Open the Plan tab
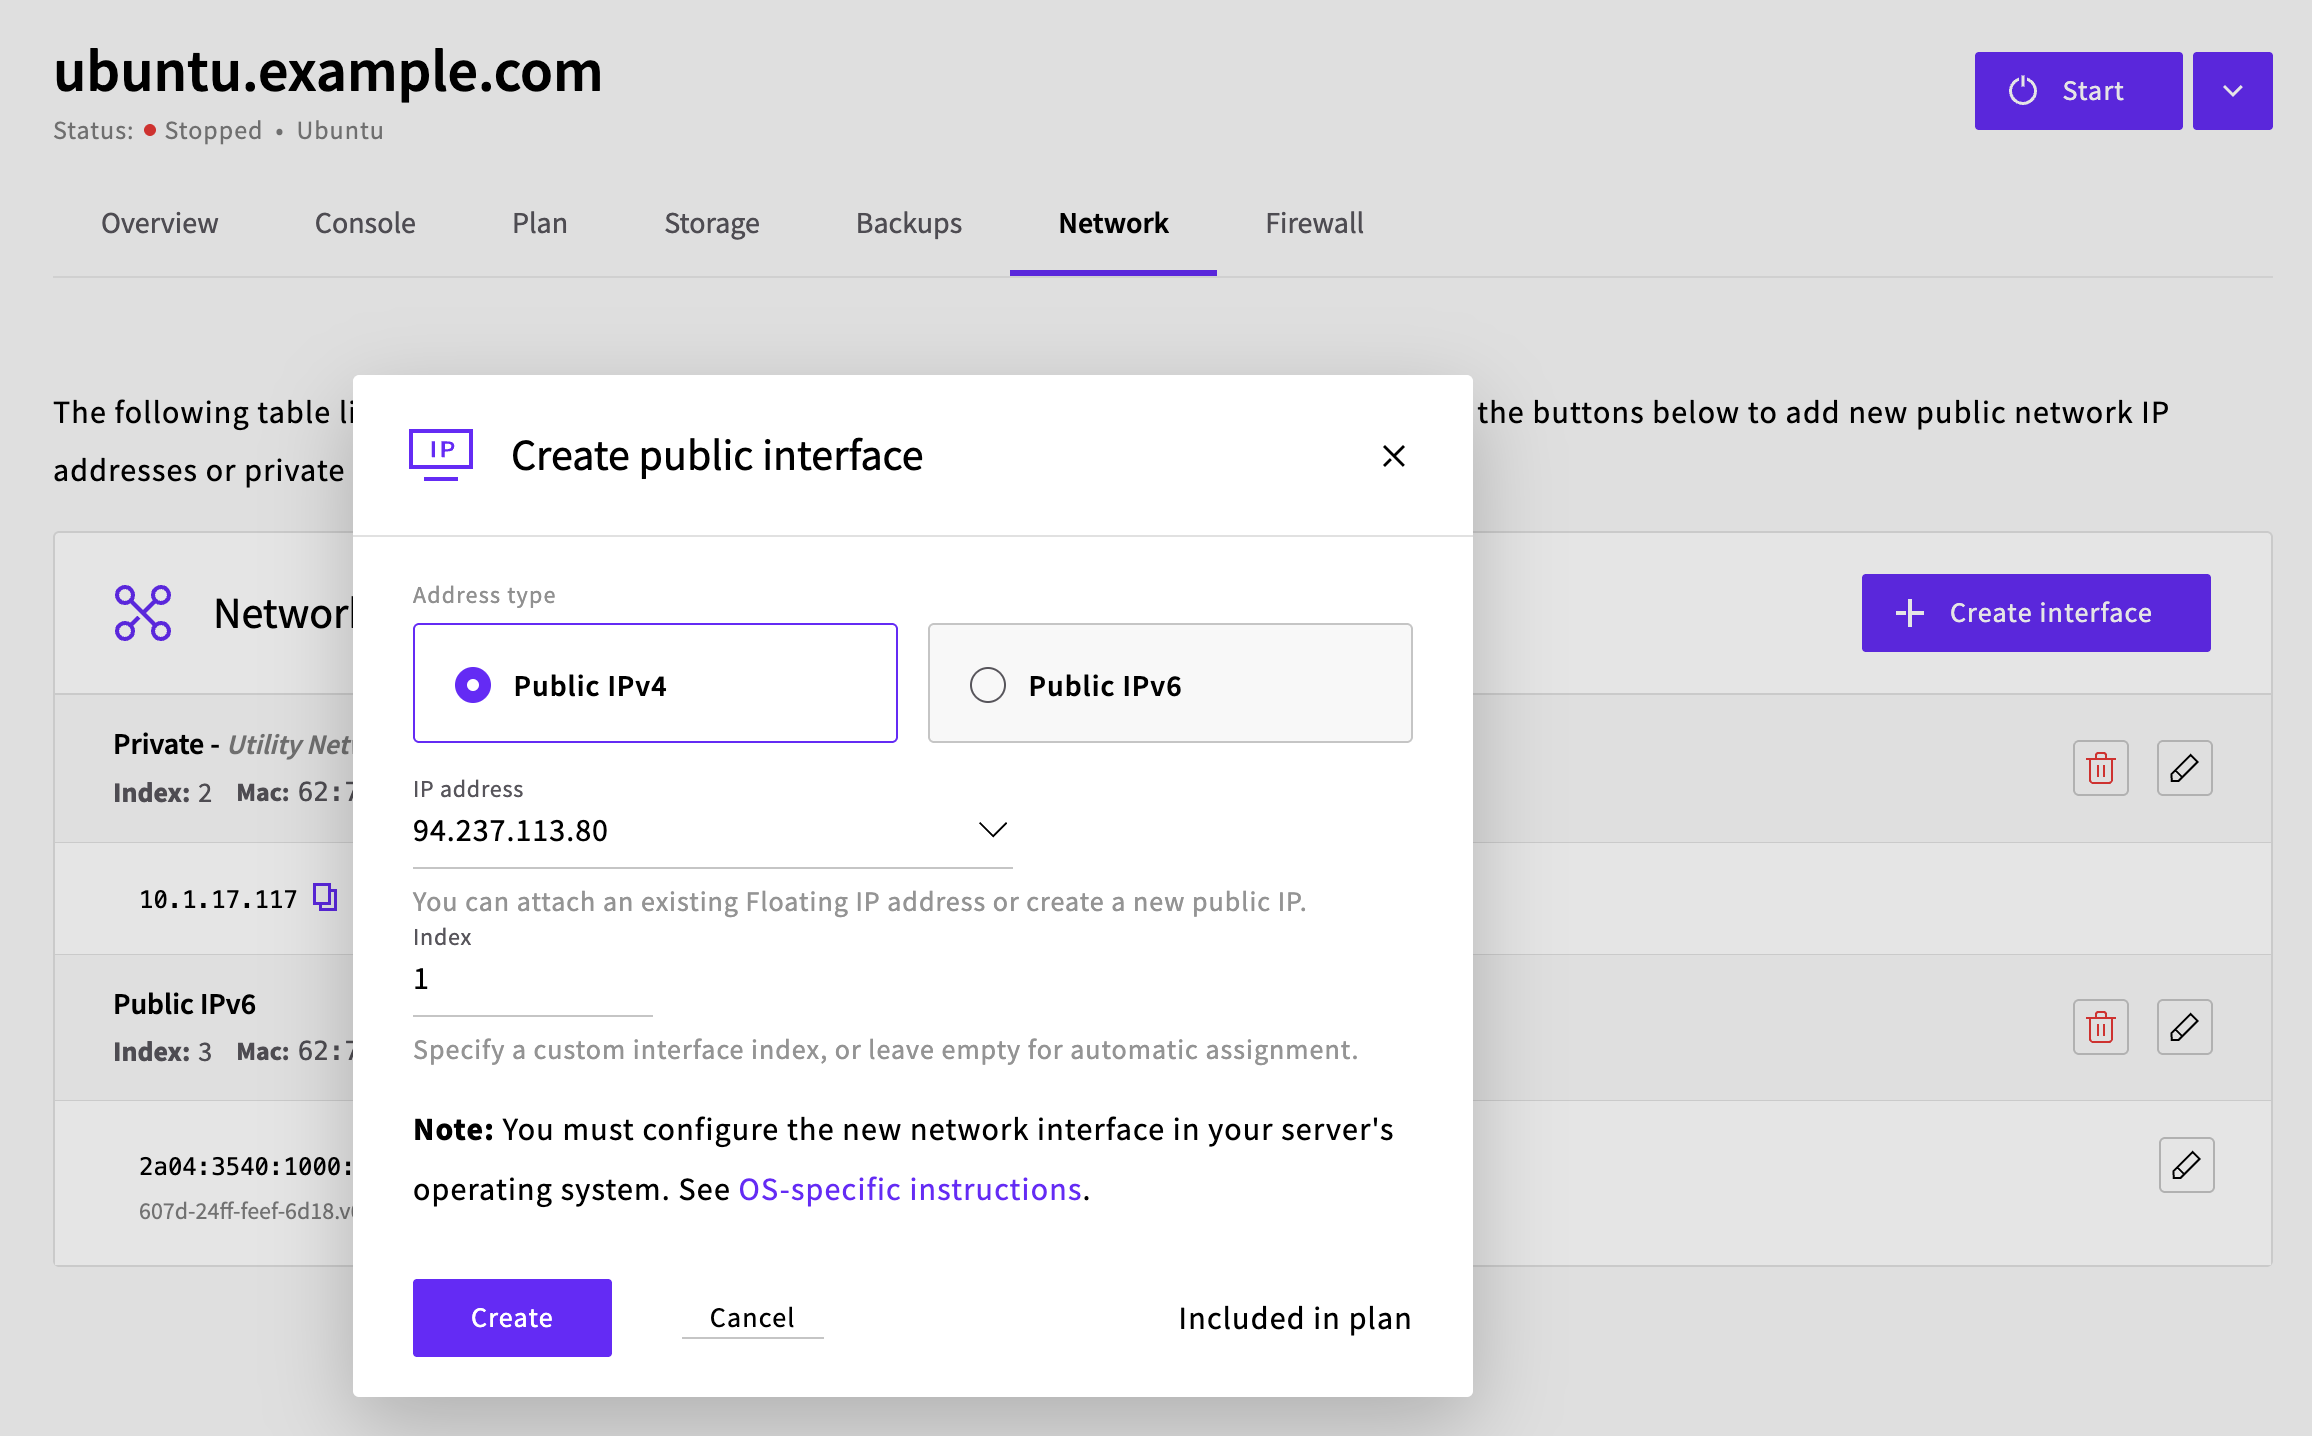2312x1436 pixels. pyautogui.click(x=540, y=223)
